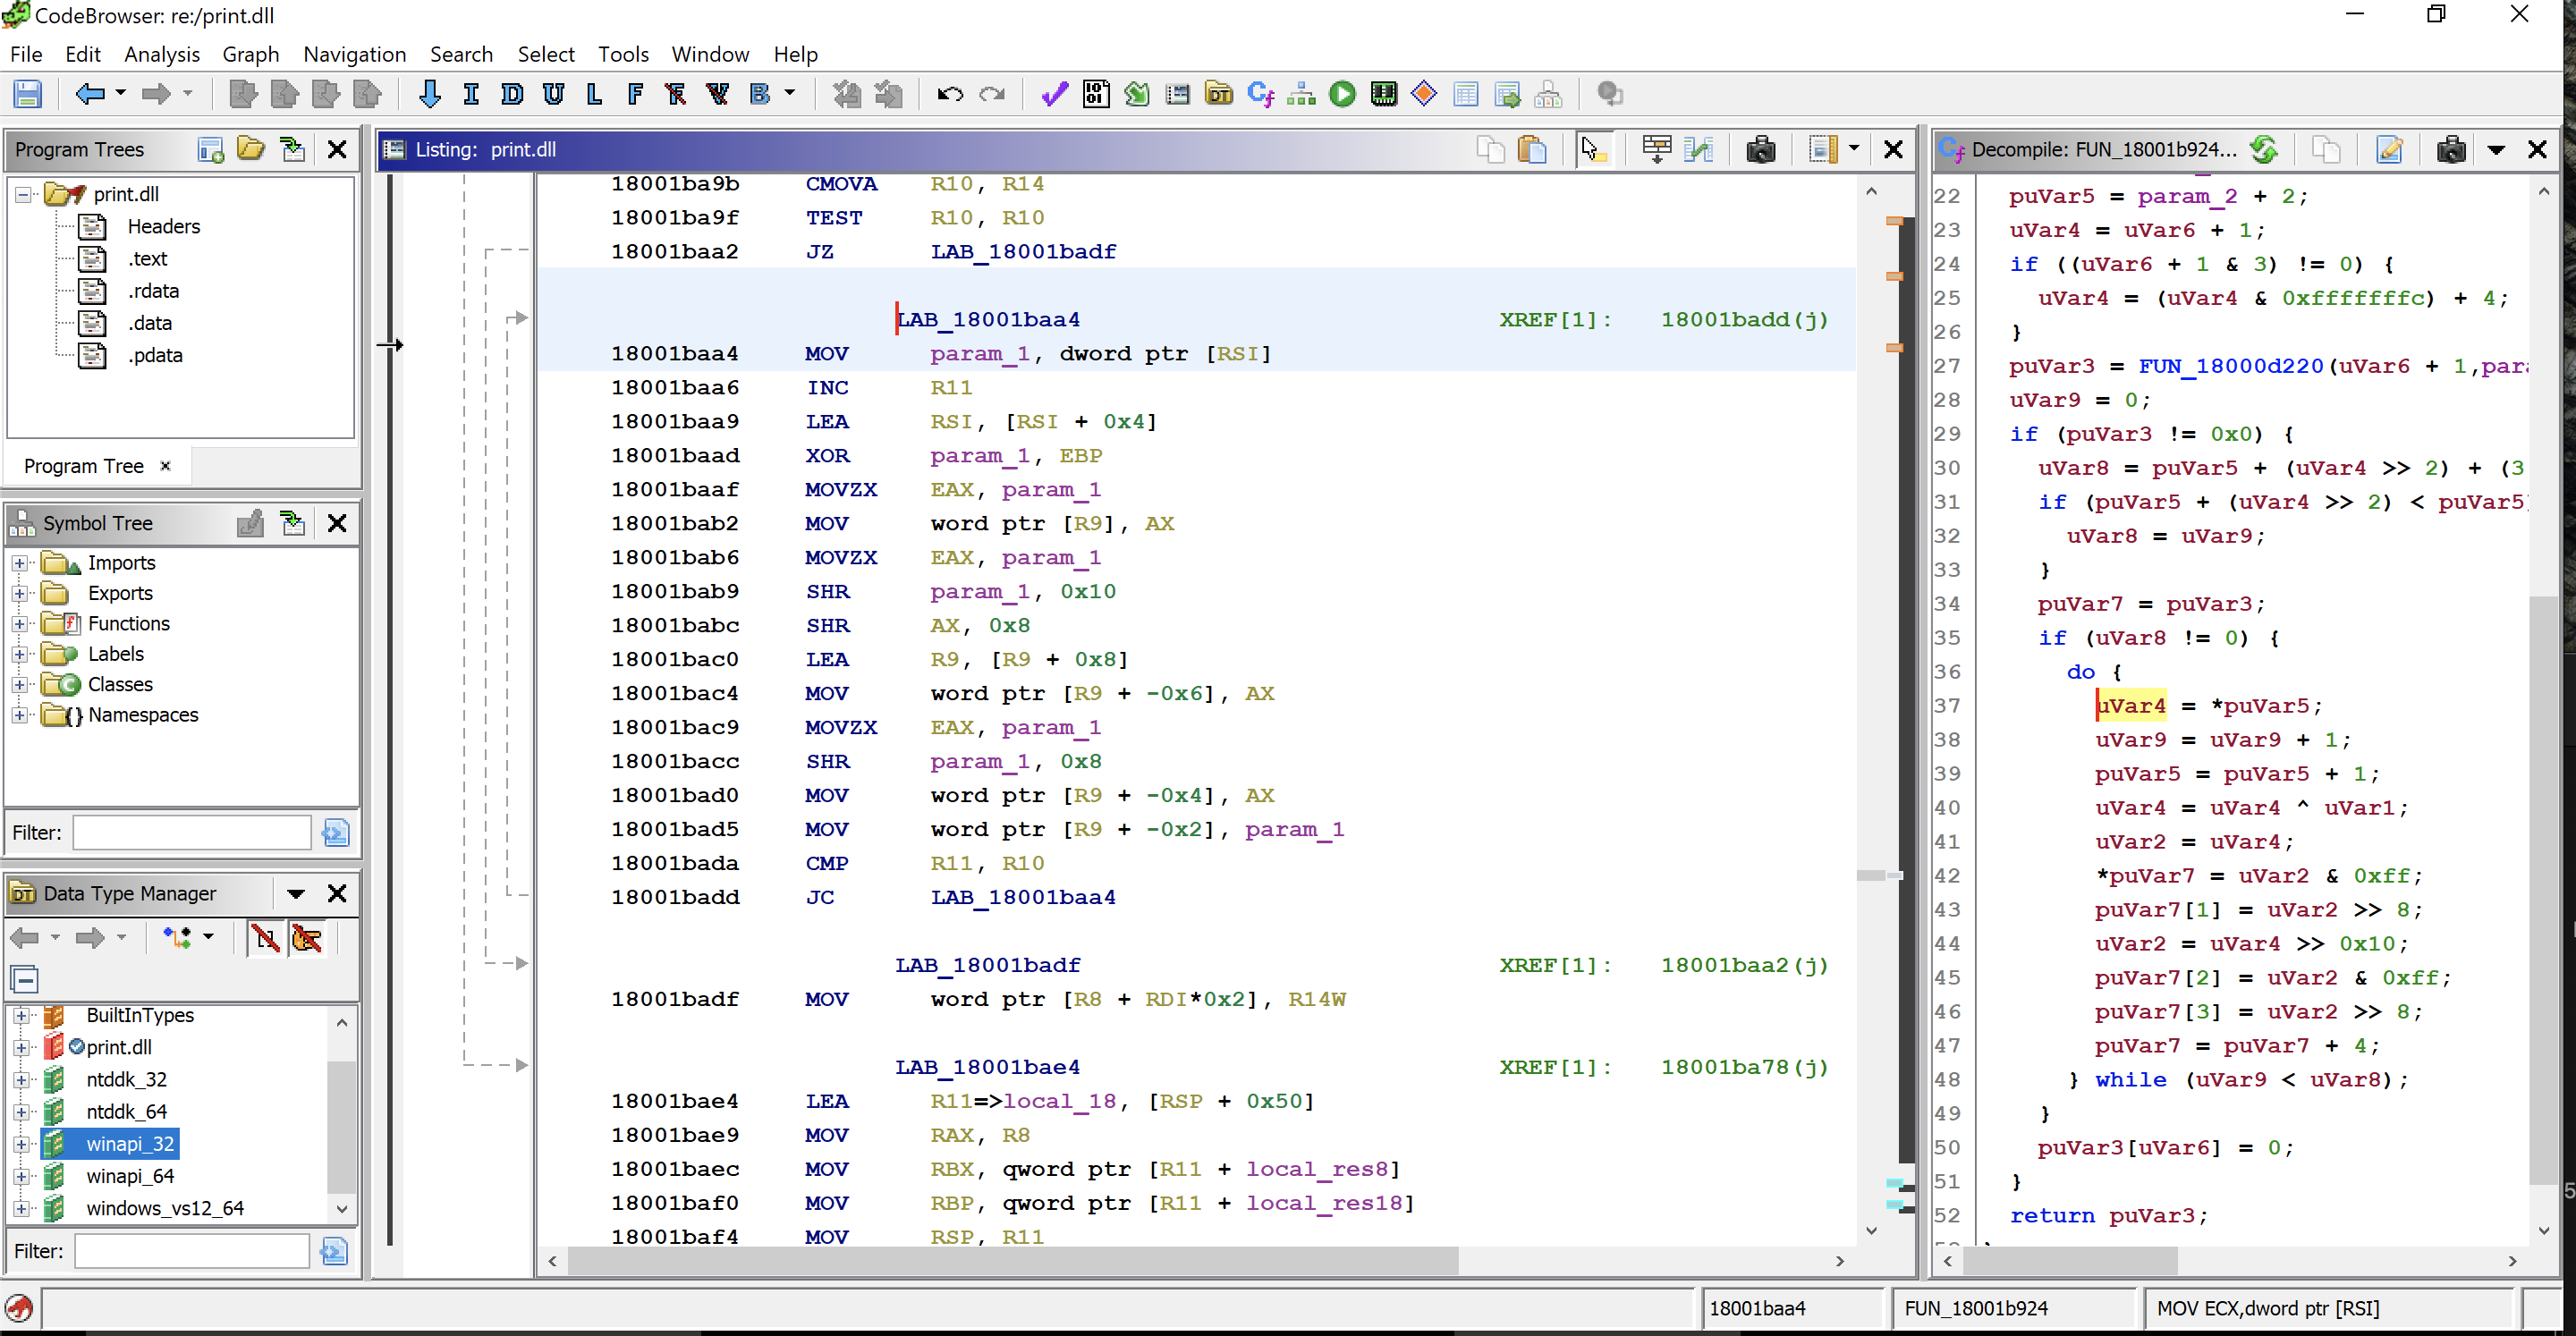2576x1336 pixels.
Task: Follow the FUN_18000d220 call in the decompiler
Action: (x=2230, y=366)
